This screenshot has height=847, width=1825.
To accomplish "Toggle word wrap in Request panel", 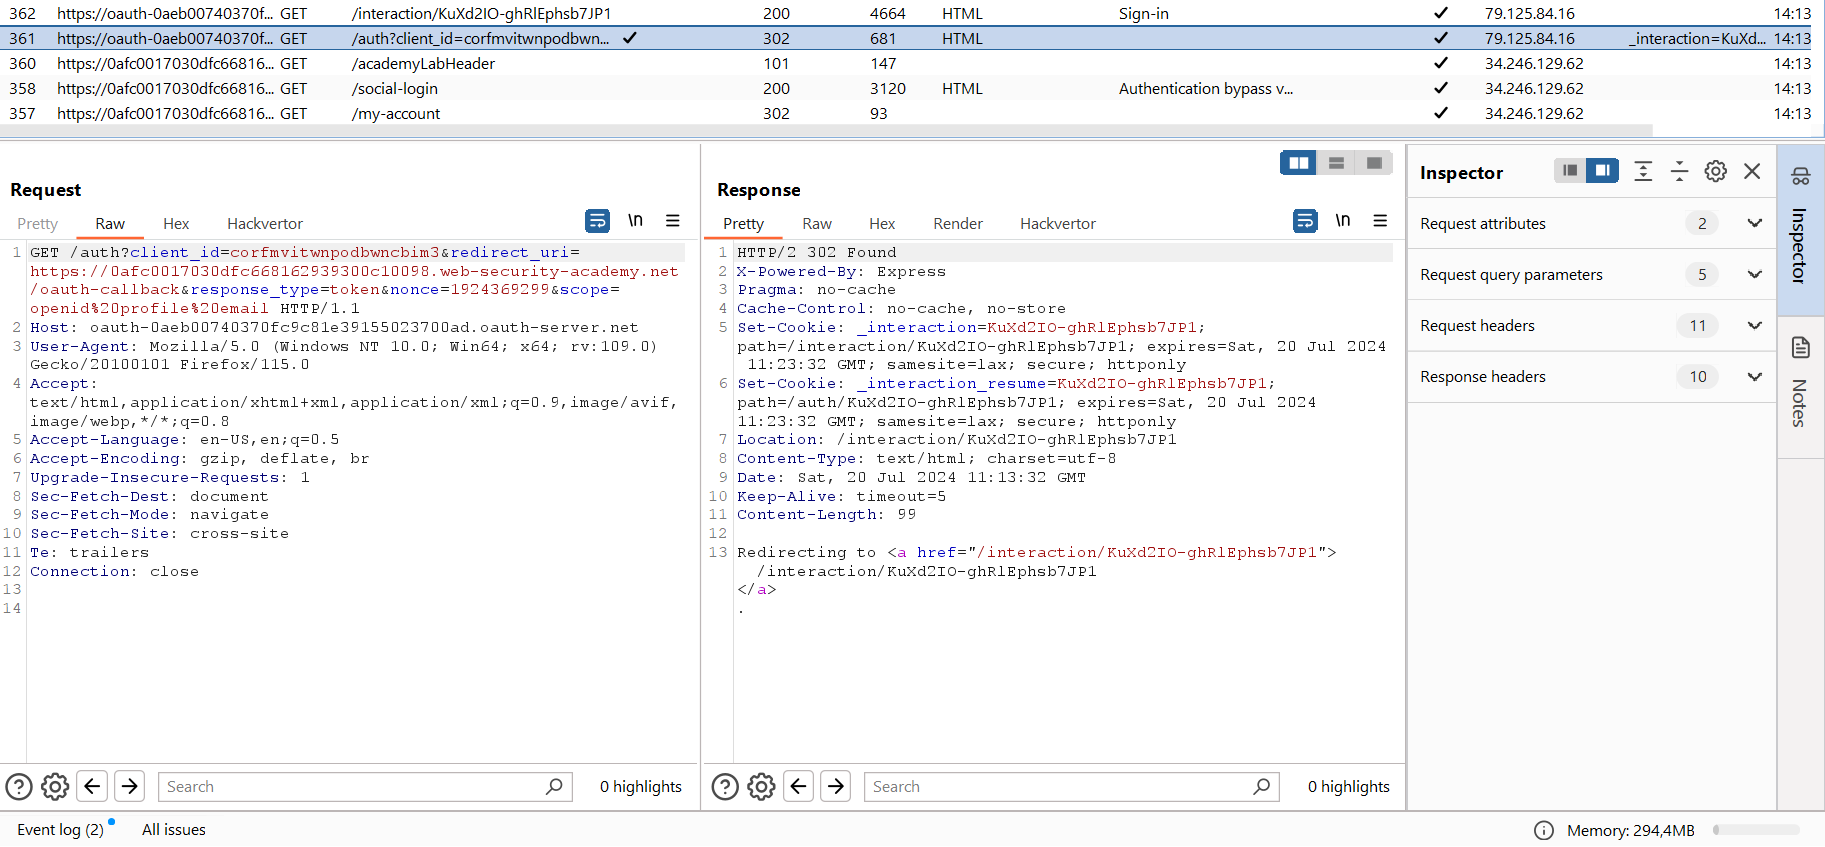I will pyautogui.click(x=597, y=221).
